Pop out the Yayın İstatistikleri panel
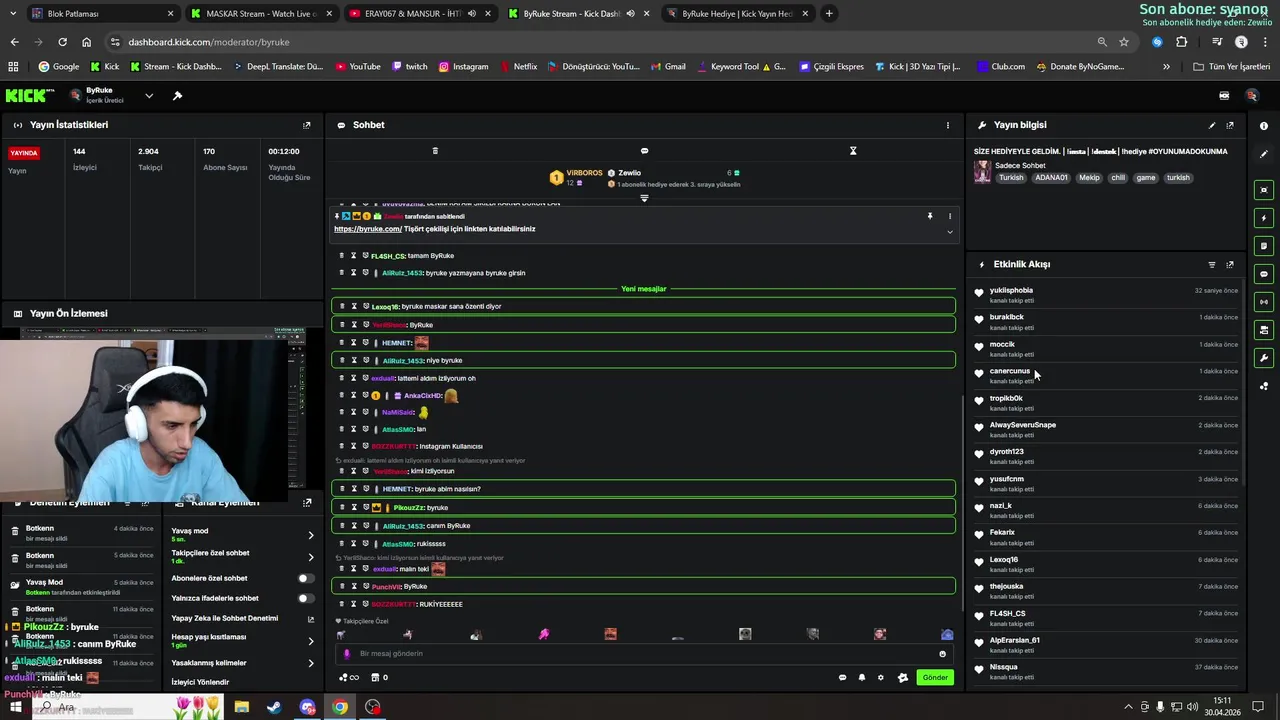This screenshot has width=1280, height=720. pos(307,125)
